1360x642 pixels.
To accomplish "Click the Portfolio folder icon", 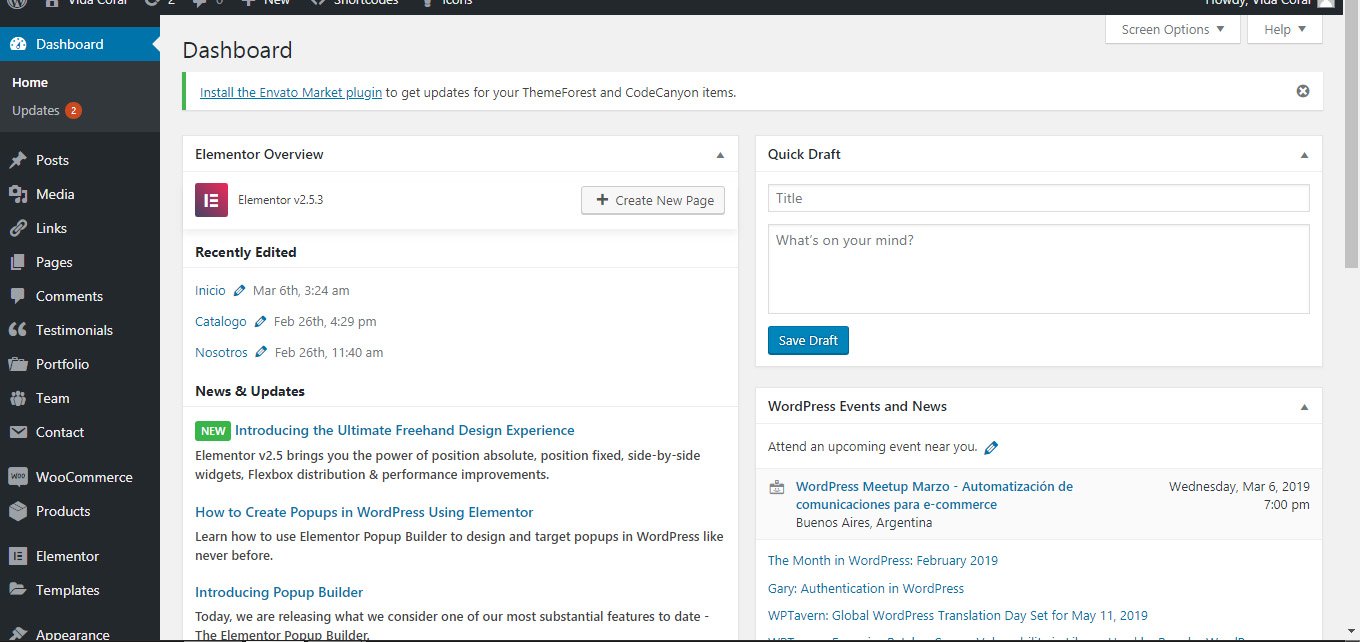I will (17, 364).
